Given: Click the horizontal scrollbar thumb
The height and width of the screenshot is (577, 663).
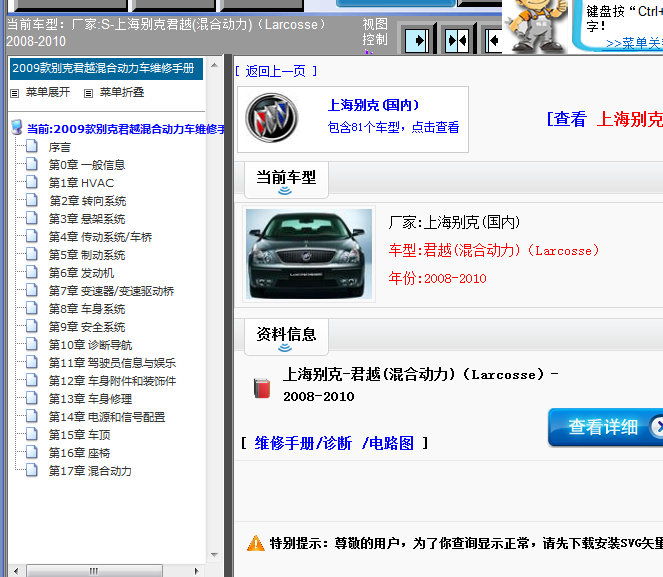Looking at the screenshot, I should click(x=94, y=571).
